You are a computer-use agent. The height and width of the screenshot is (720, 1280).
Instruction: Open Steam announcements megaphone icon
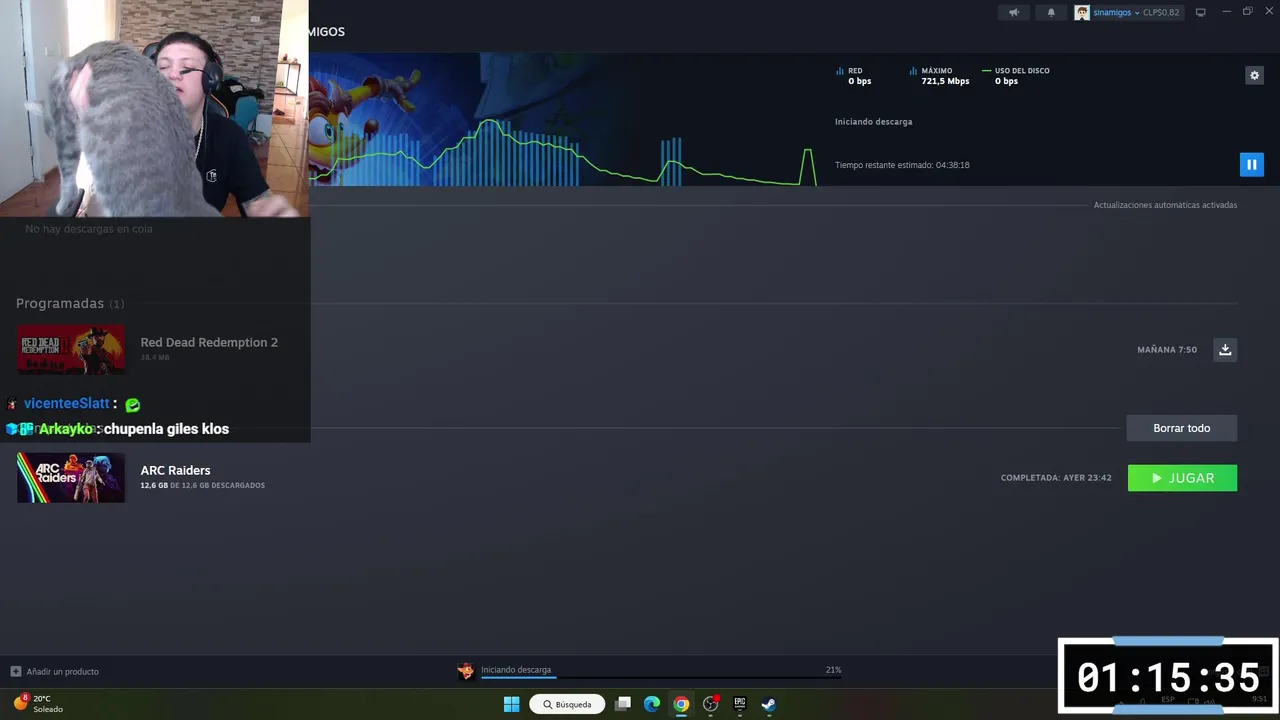click(1014, 12)
